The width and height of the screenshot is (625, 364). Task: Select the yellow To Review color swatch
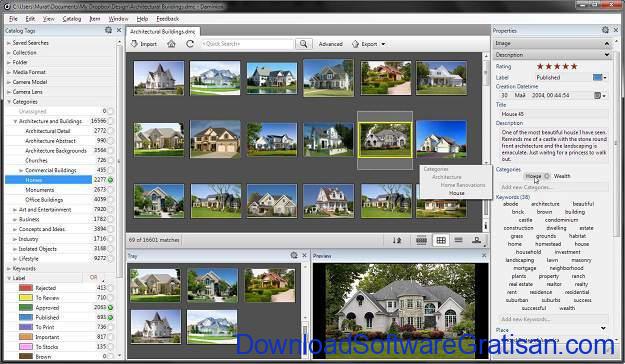[26, 298]
